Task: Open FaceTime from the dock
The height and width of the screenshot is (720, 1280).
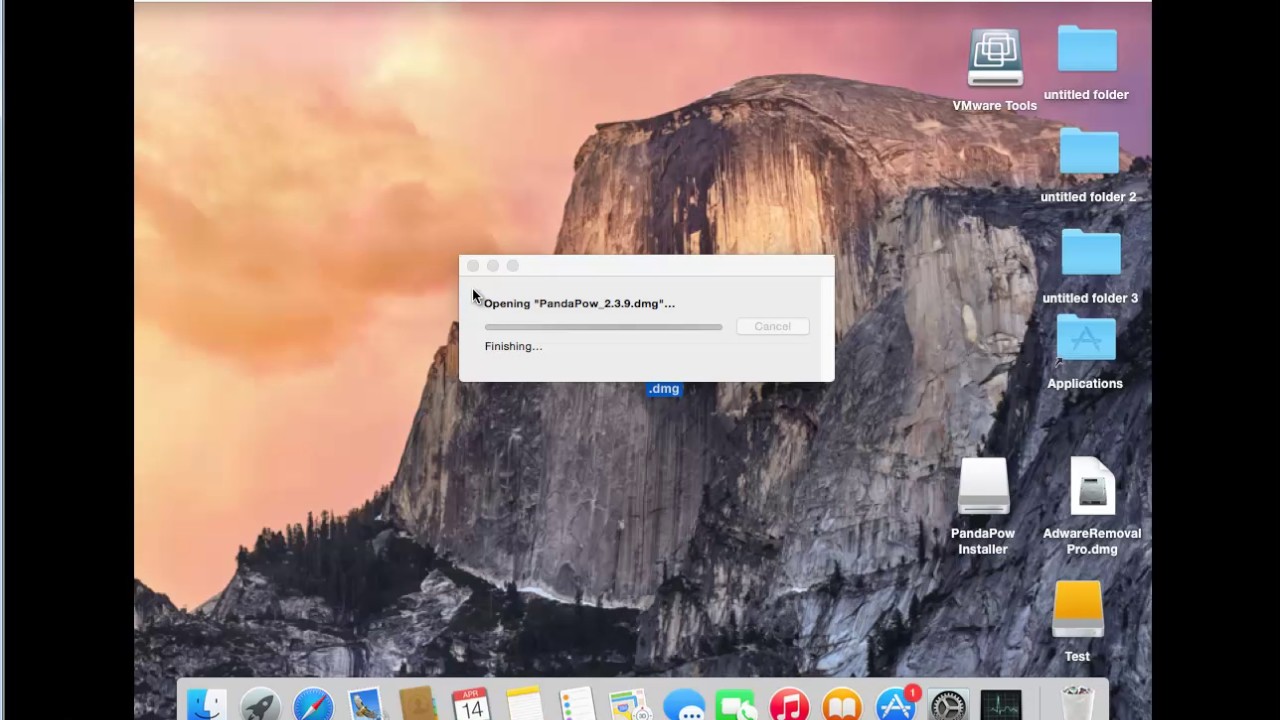Action: click(737, 705)
